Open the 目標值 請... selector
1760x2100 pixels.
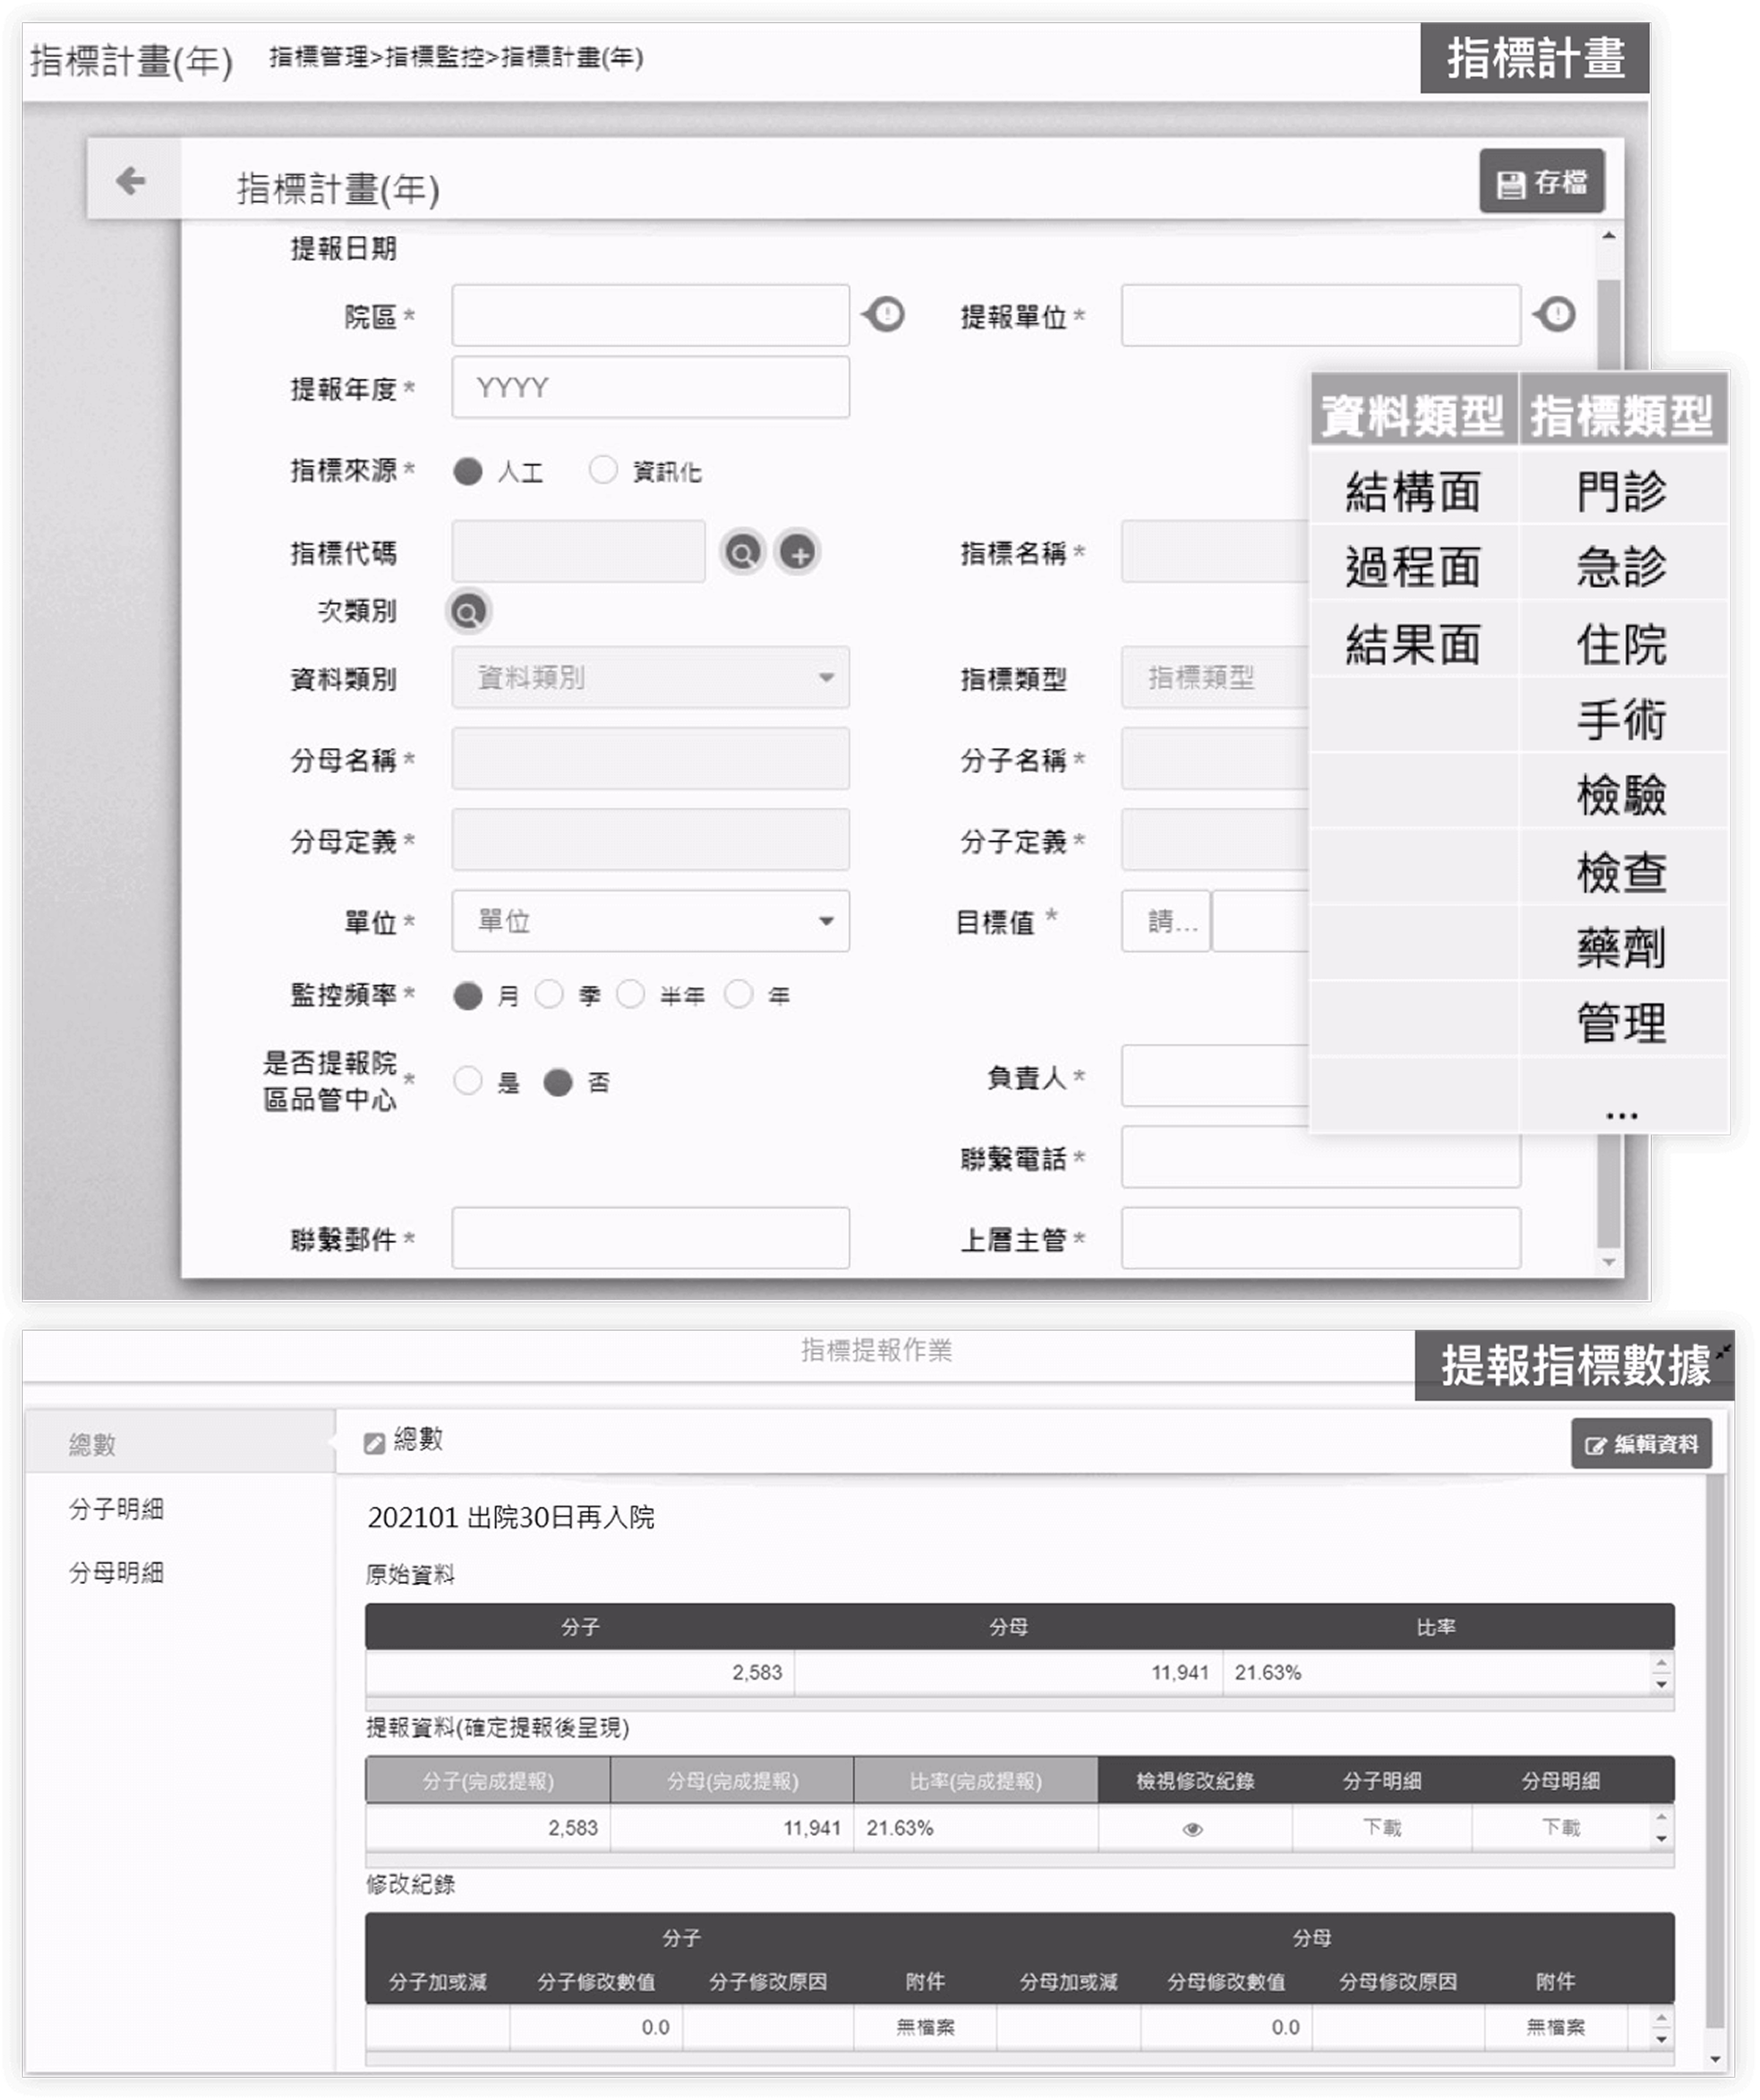(1165, 921)
